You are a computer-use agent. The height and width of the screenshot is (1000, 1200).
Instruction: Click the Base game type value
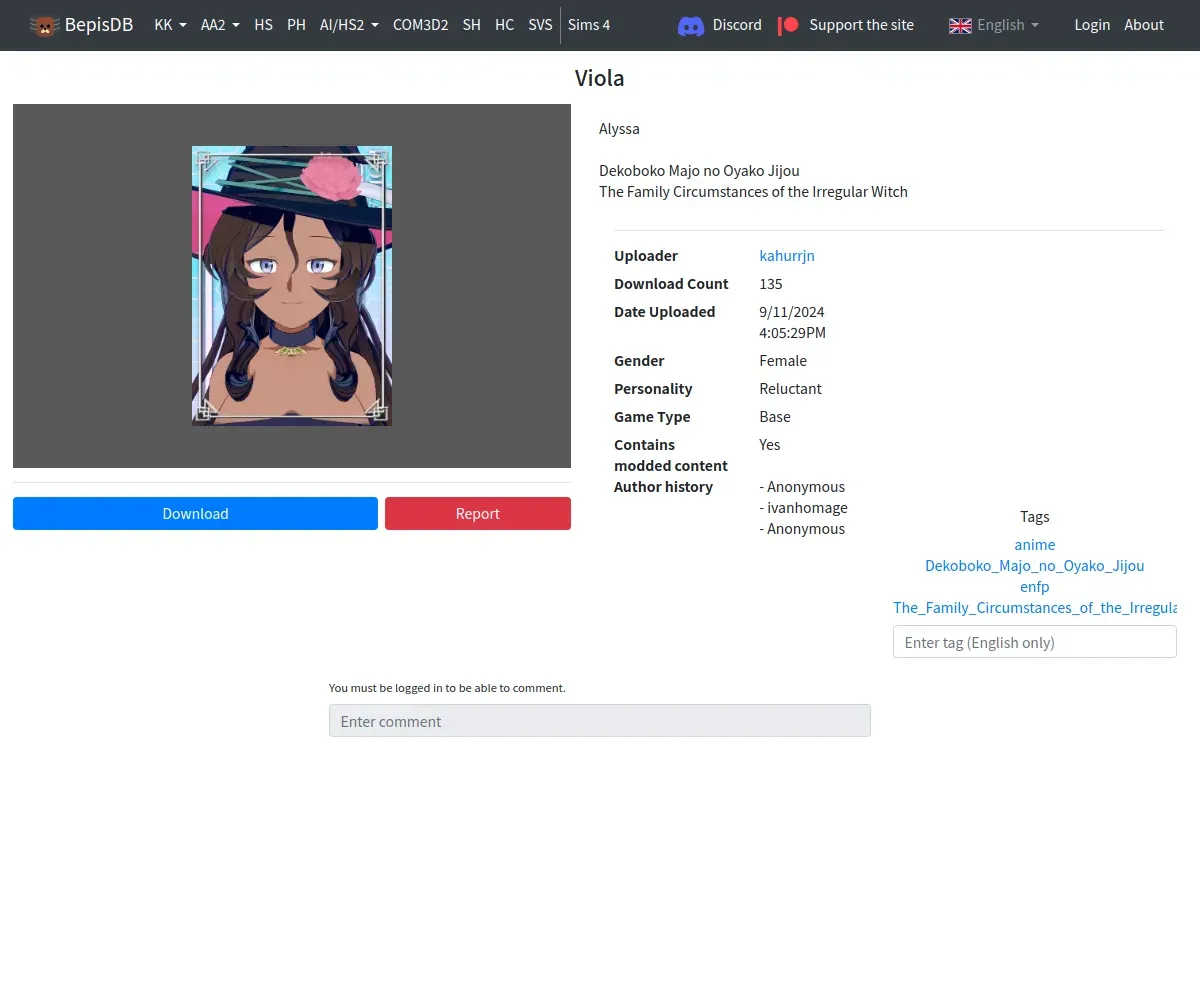click(775, 417)
